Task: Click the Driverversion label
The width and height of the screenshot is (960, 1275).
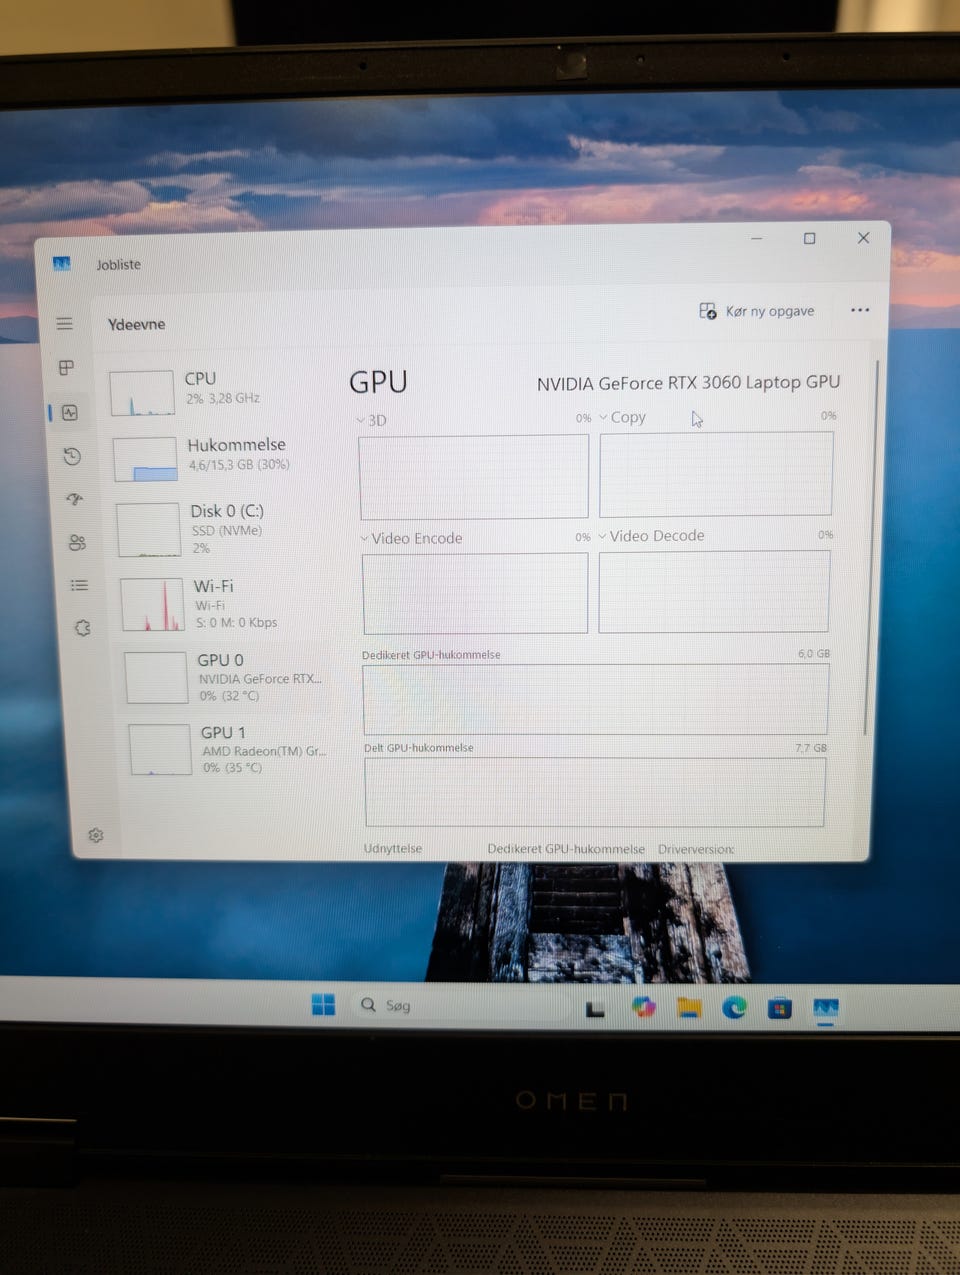Action: click(x=696, y=849)
